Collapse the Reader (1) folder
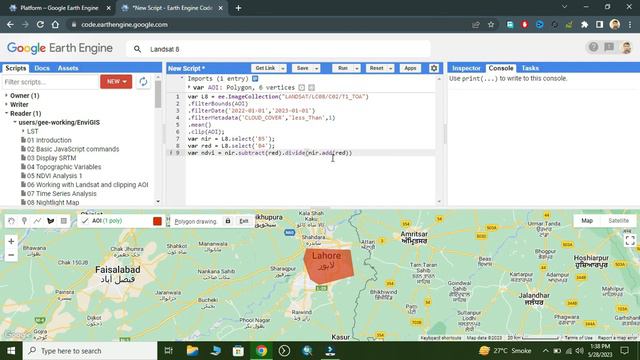 point(6,113)
